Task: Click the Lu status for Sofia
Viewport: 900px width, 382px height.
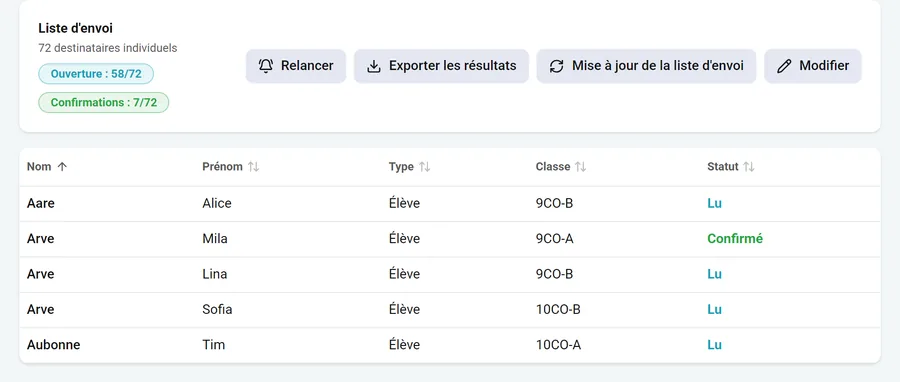Action: 714,310
